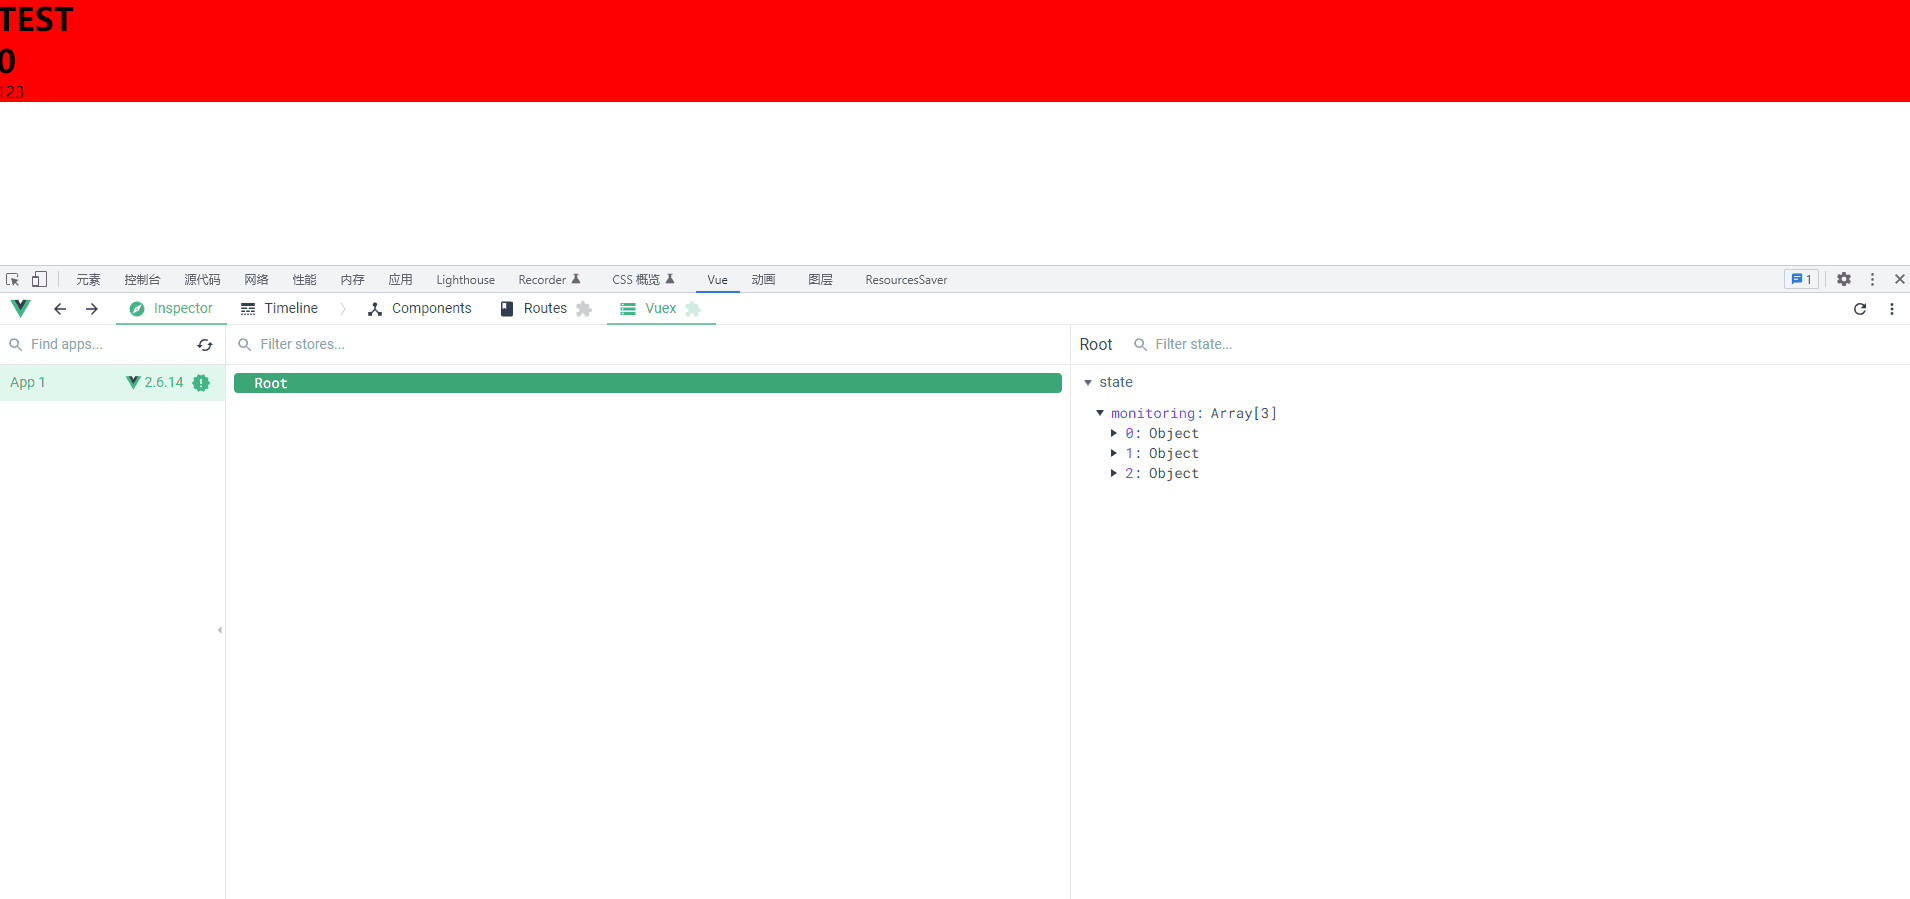Open the 网络 tab

pyautogui.click(x=256, y=280)
